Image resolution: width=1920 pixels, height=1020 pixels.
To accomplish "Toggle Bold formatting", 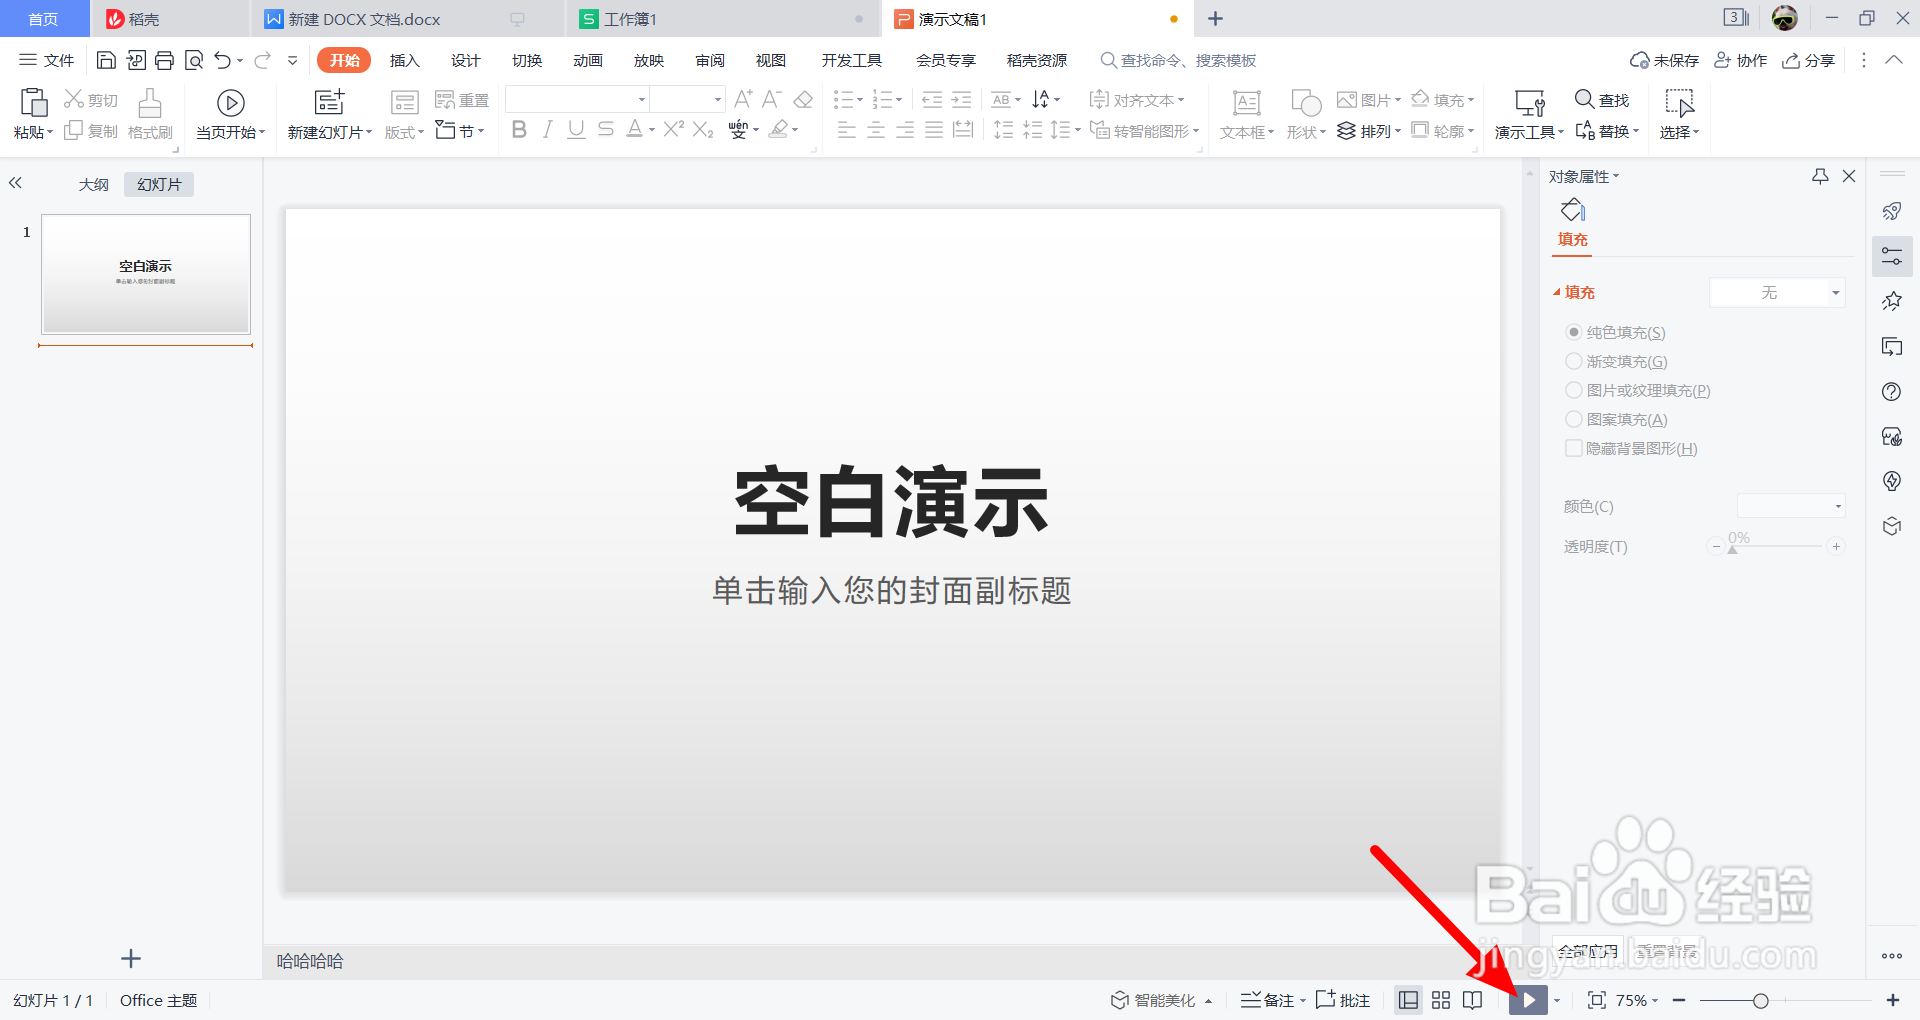I will [x=519, y=129].
